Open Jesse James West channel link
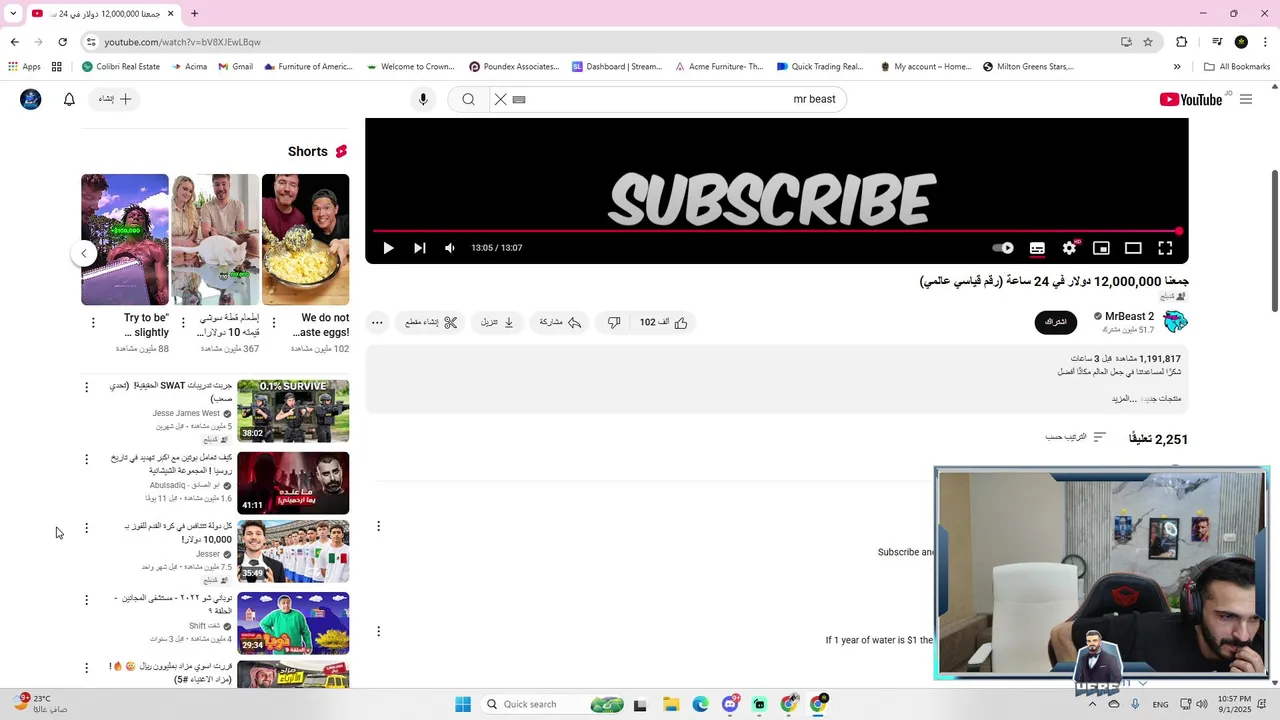1280x720 pixels. tap(186, 413)
